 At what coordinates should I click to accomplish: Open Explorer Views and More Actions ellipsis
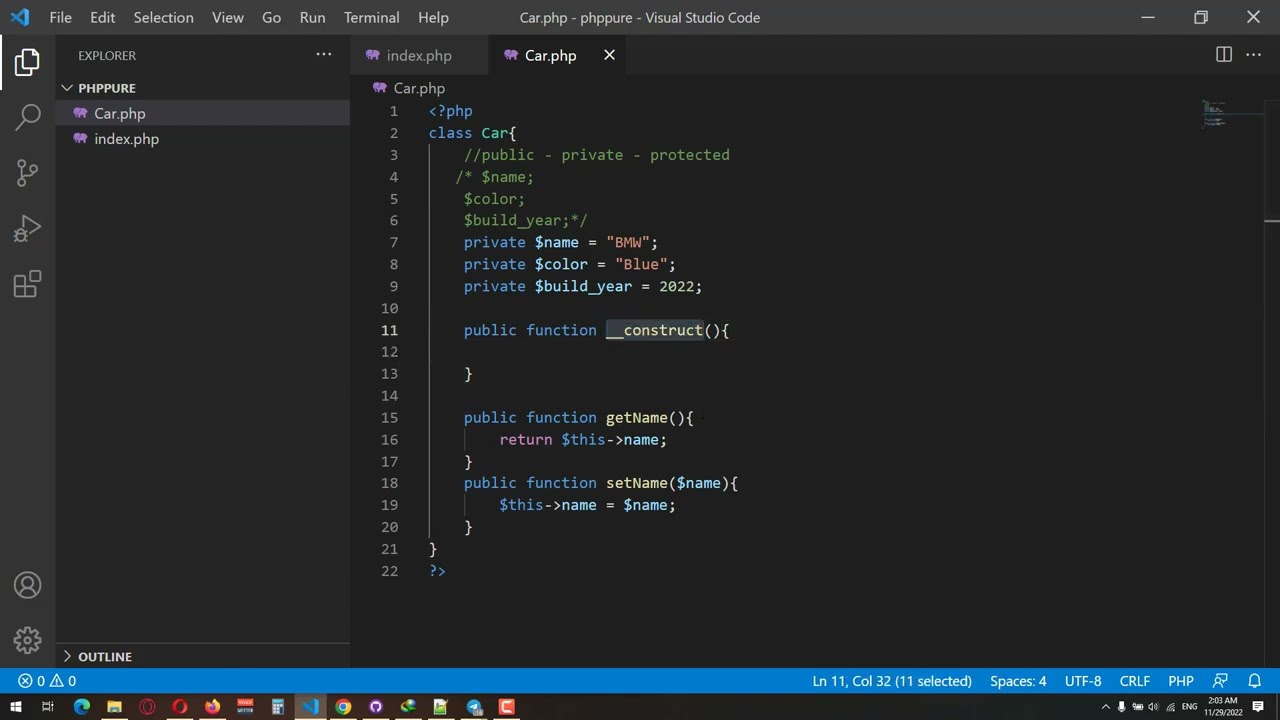[324, 55]
